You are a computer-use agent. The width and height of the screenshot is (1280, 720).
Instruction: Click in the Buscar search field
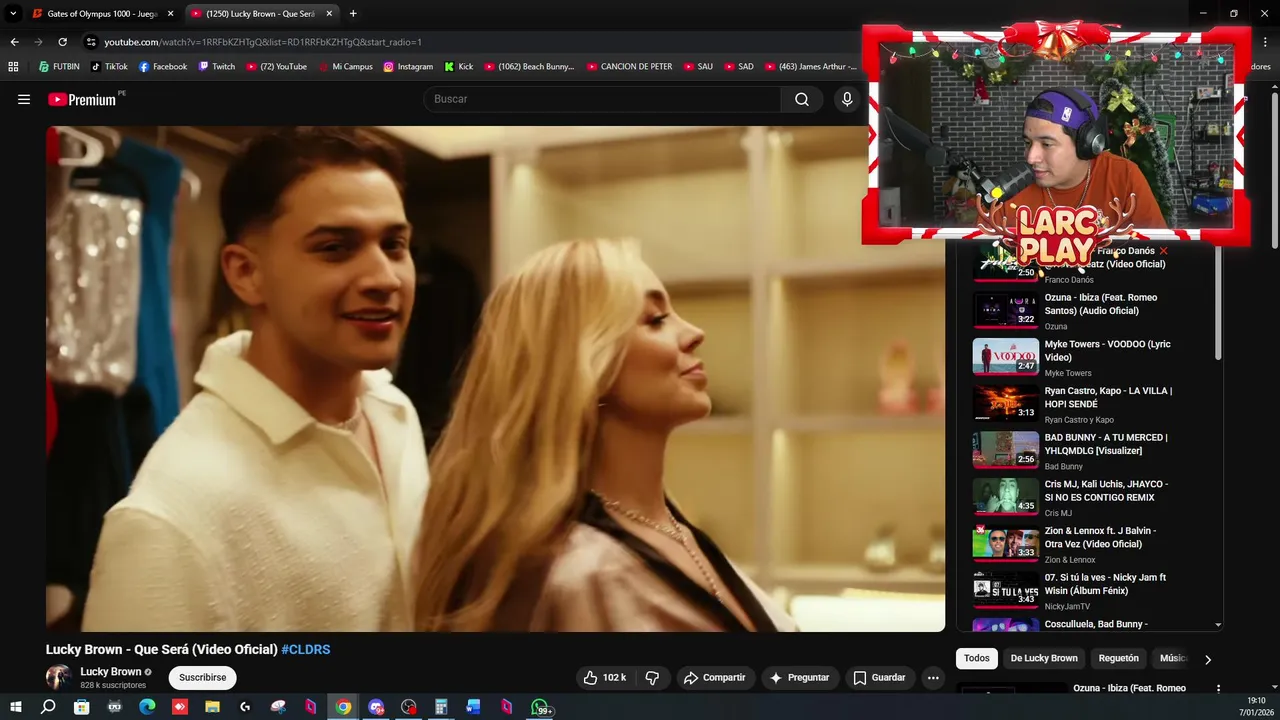click(x=603, y=99)
